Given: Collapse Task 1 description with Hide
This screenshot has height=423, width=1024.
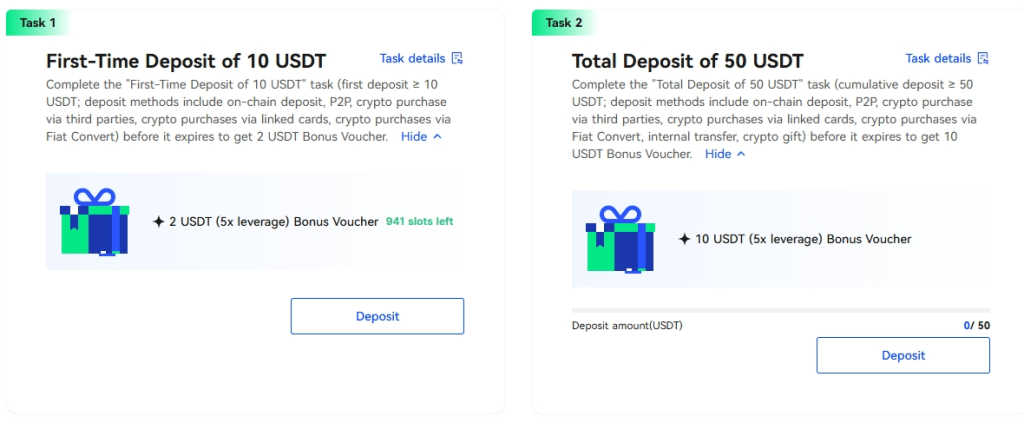Looking at the screenshot, I should [x=421, y=137].
